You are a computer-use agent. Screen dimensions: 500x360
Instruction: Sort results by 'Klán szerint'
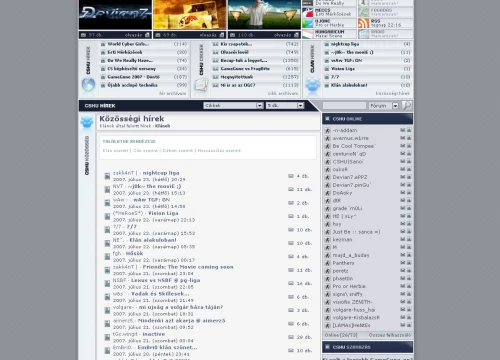point(115,151)
